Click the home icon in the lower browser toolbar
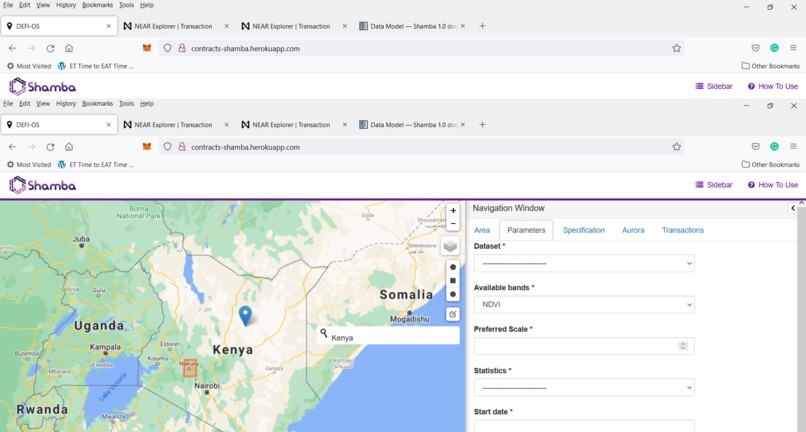This screenshot has height=432, width=806. point(69,147)
